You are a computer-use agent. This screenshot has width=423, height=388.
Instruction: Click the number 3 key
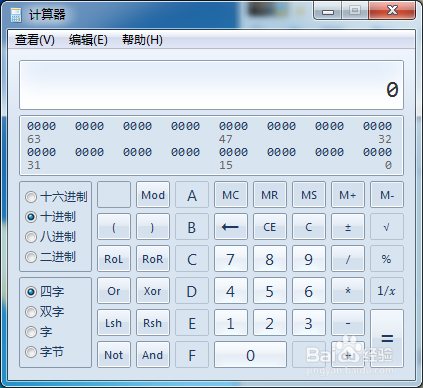pos(309,323)
